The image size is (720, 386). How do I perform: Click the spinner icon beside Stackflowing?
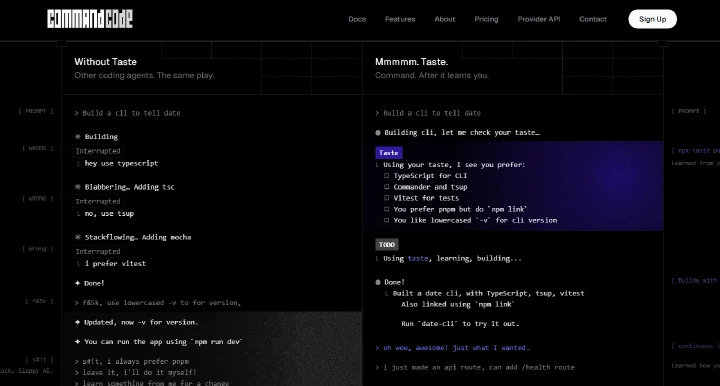(78, 237)
